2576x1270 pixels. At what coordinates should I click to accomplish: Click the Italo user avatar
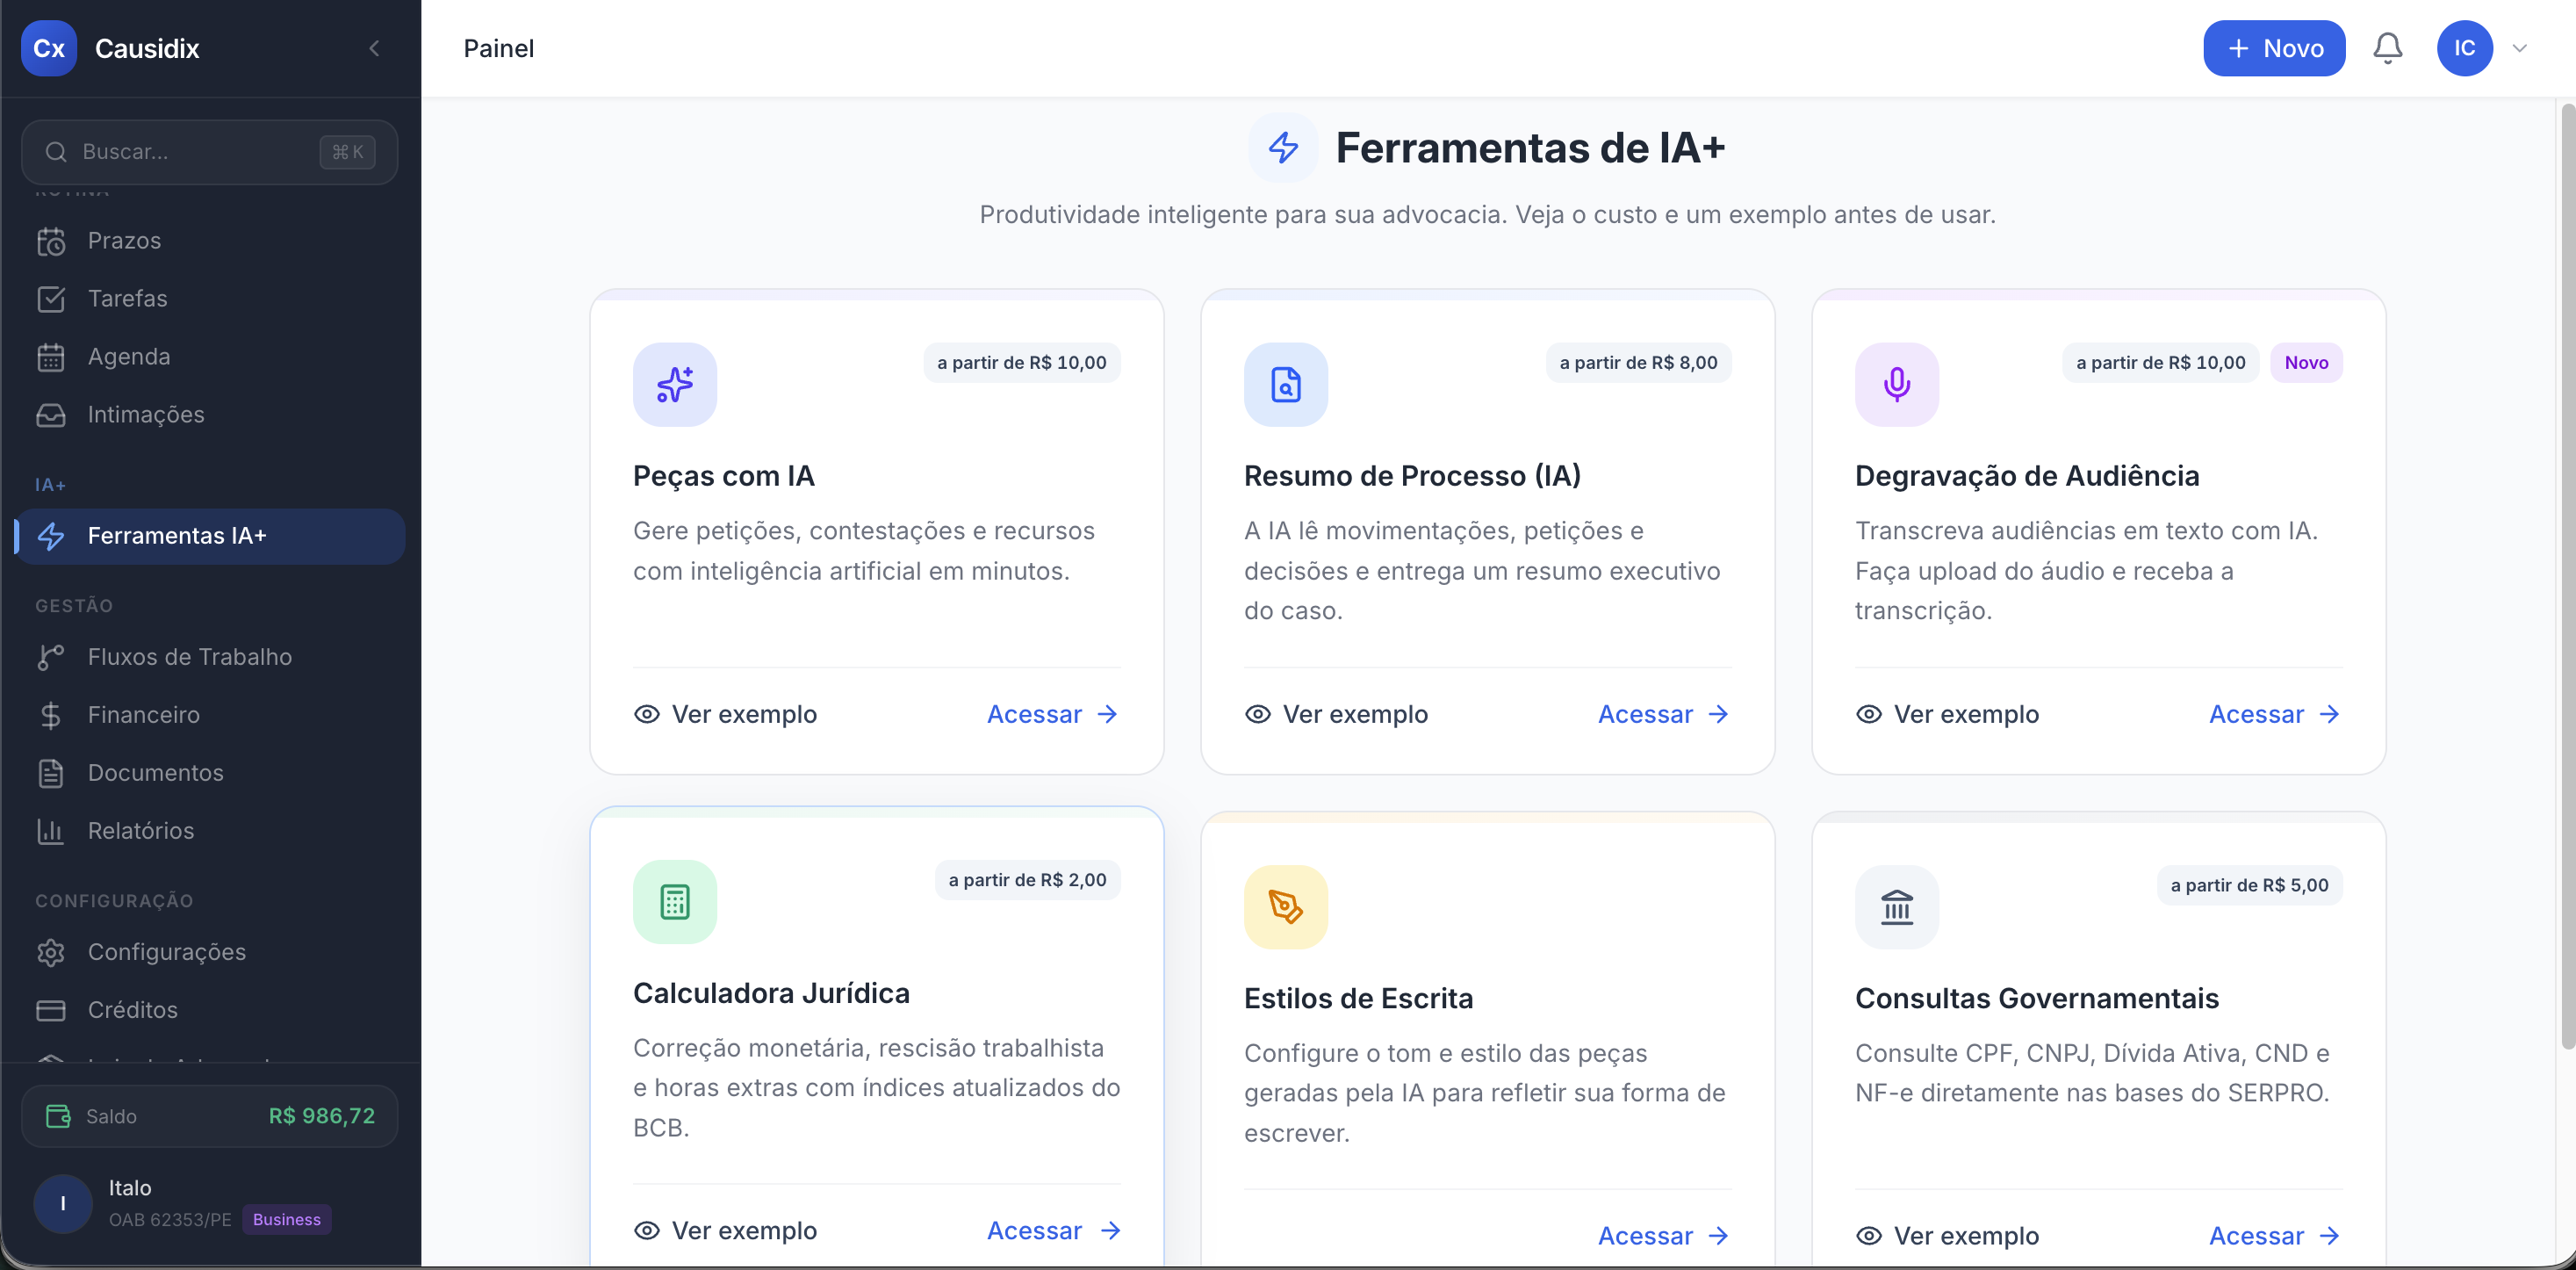coord(63,1203)
